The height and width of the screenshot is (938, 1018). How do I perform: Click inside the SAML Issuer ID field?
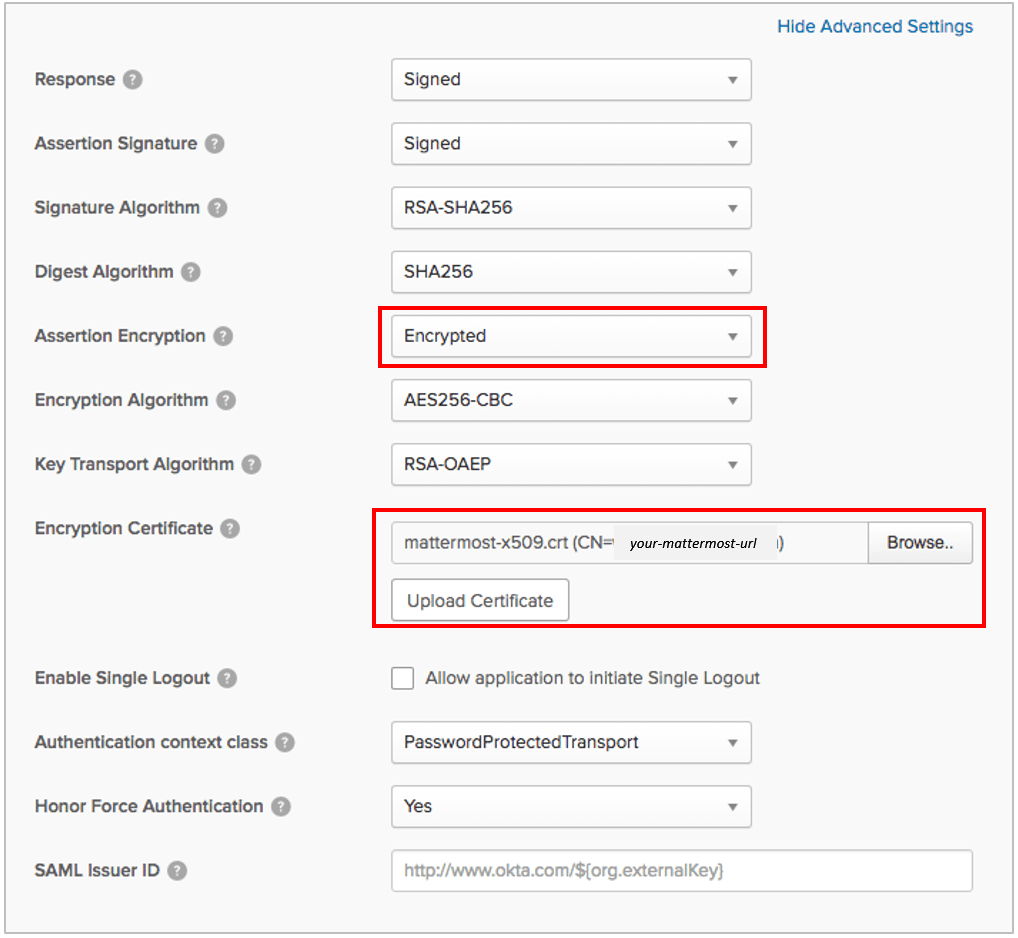680,871
